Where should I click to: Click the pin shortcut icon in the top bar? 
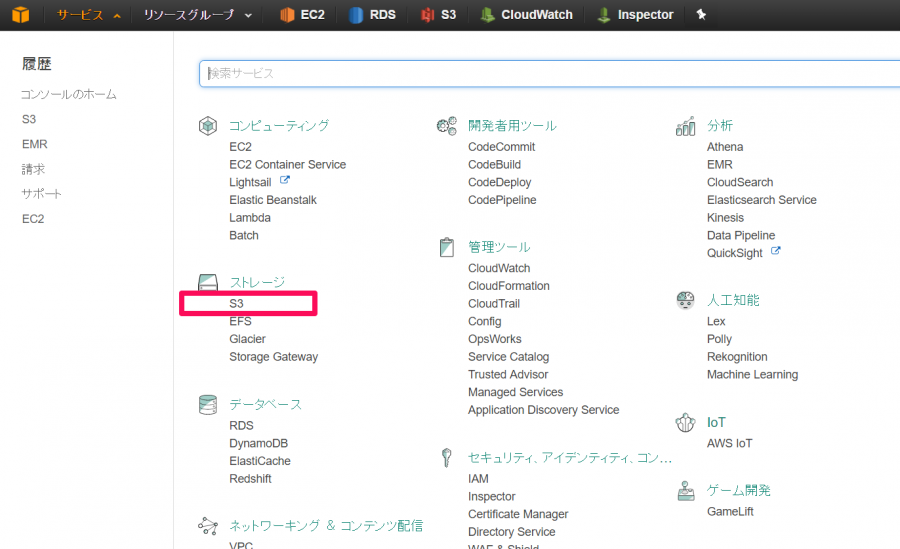point(701,14)
